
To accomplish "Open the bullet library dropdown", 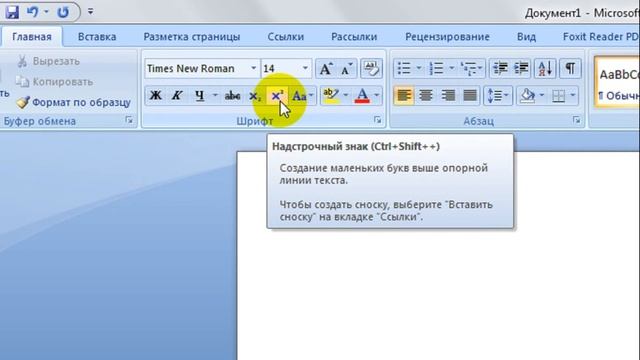I will coord(419,69).
